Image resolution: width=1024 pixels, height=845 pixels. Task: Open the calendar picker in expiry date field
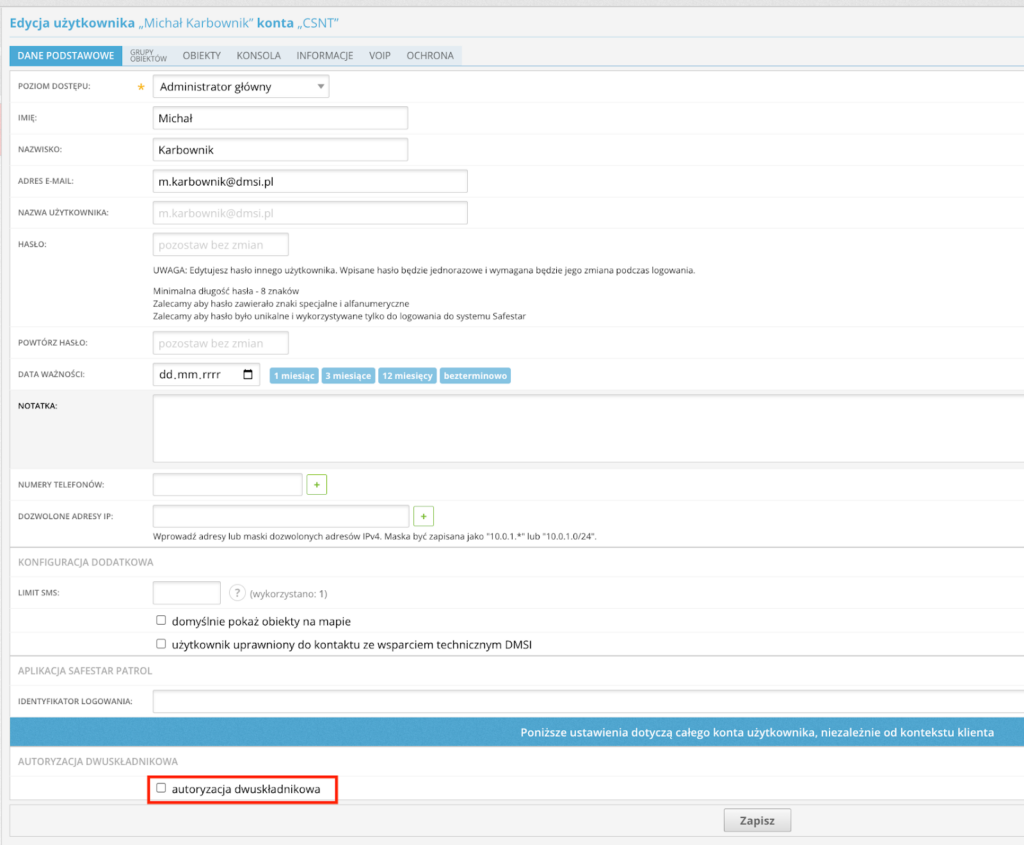click(x=248, y=375)
